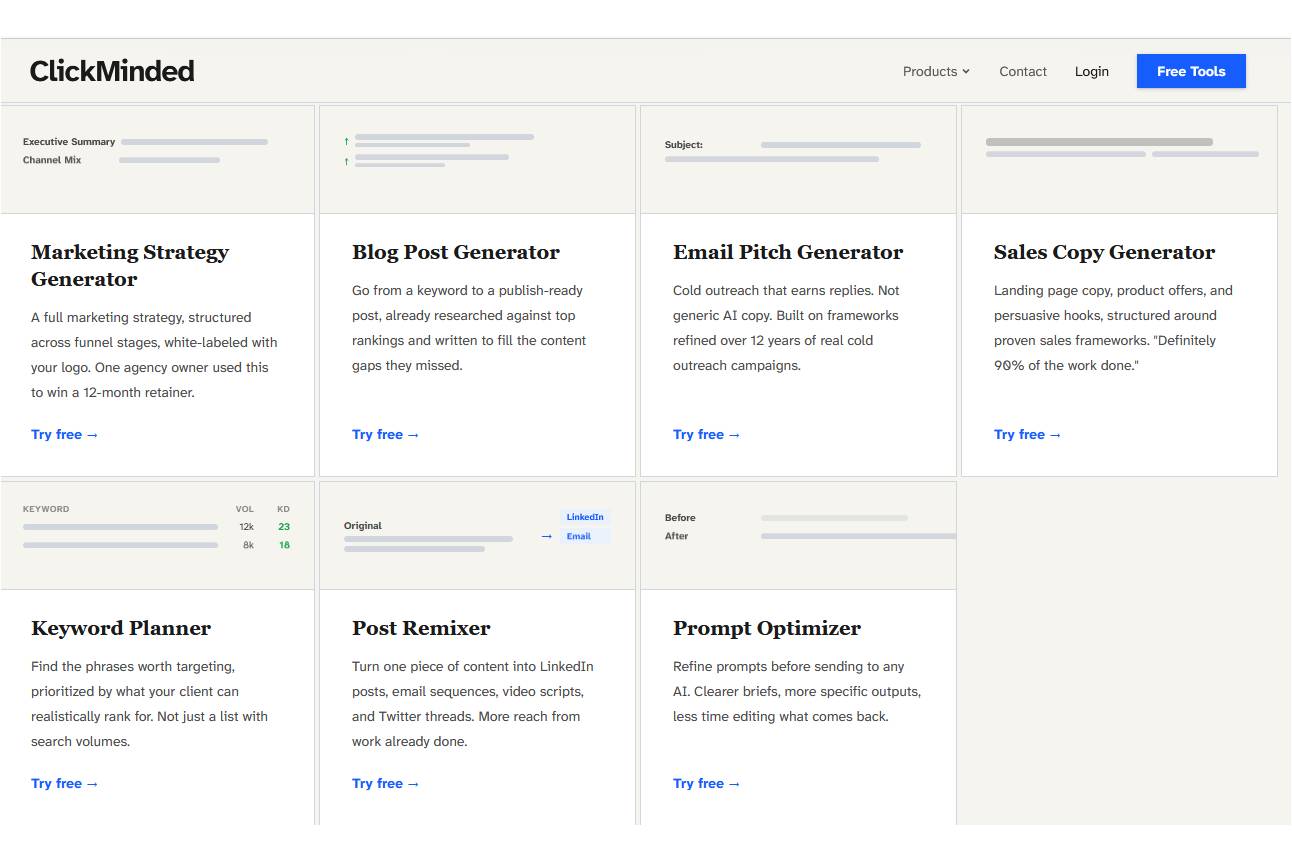Viewport: 1292px width, 861px height.
Task: Click the Marketing Strategy Generator heading
Action: (x=130, y=265)
